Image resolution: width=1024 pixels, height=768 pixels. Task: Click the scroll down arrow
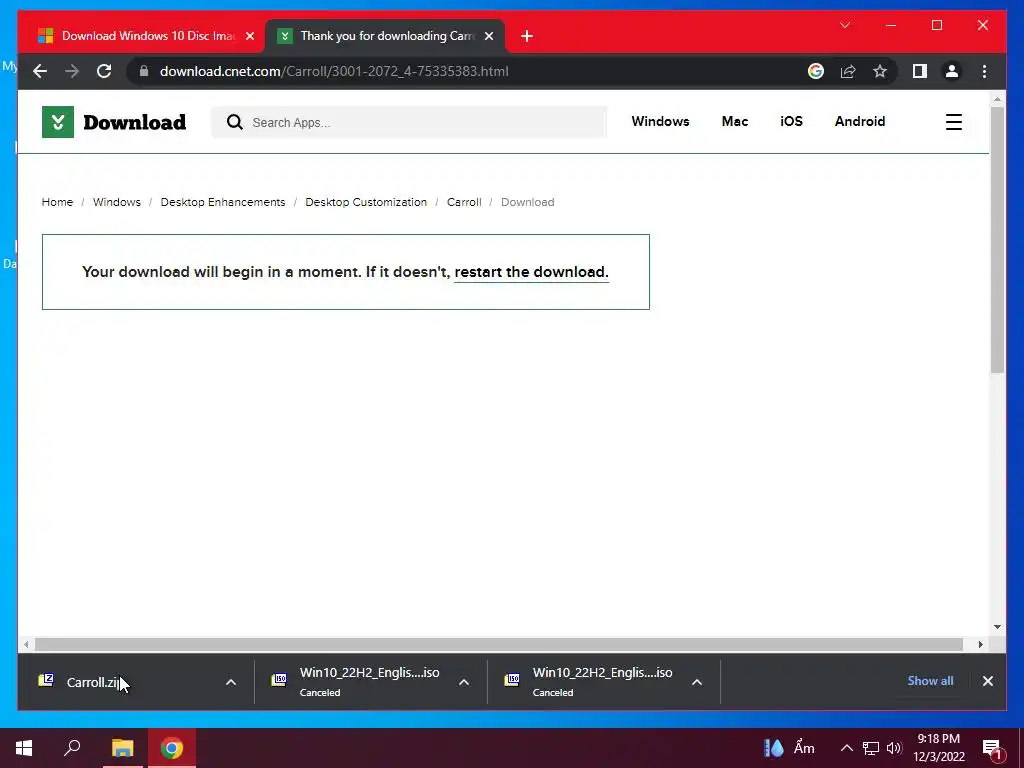click(997, 627)
